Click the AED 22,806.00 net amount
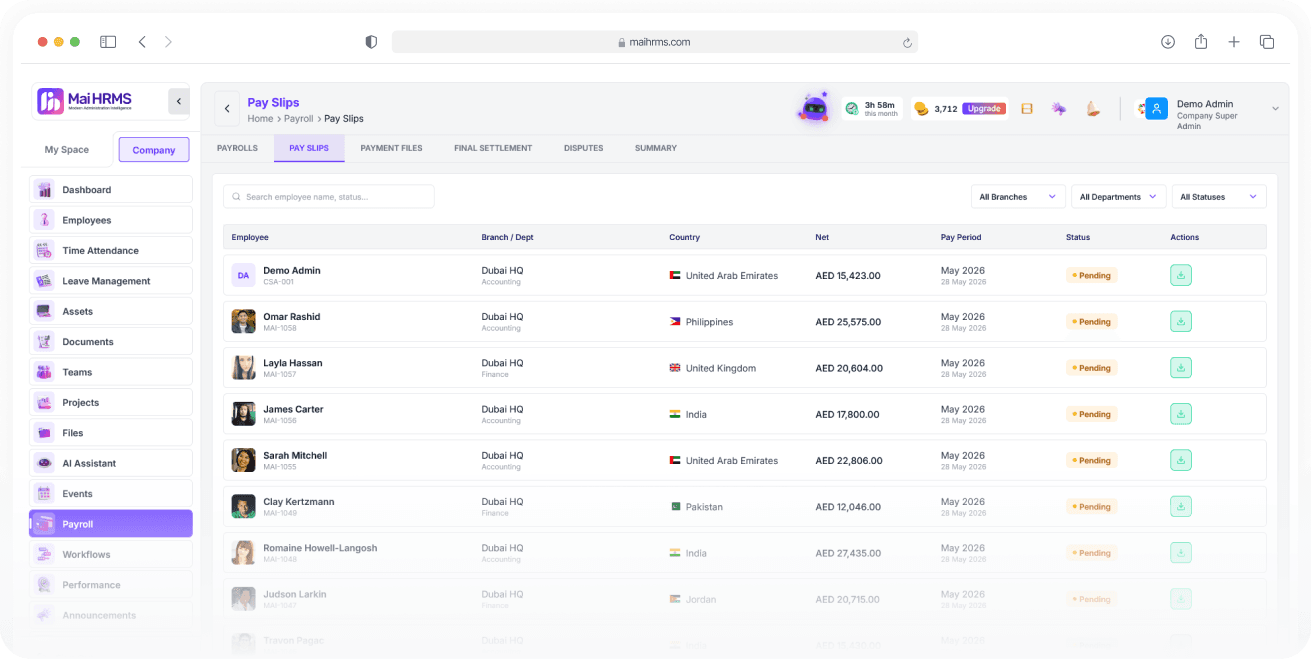The height and width of the screenshot is (659, 1311). point(849,460)
